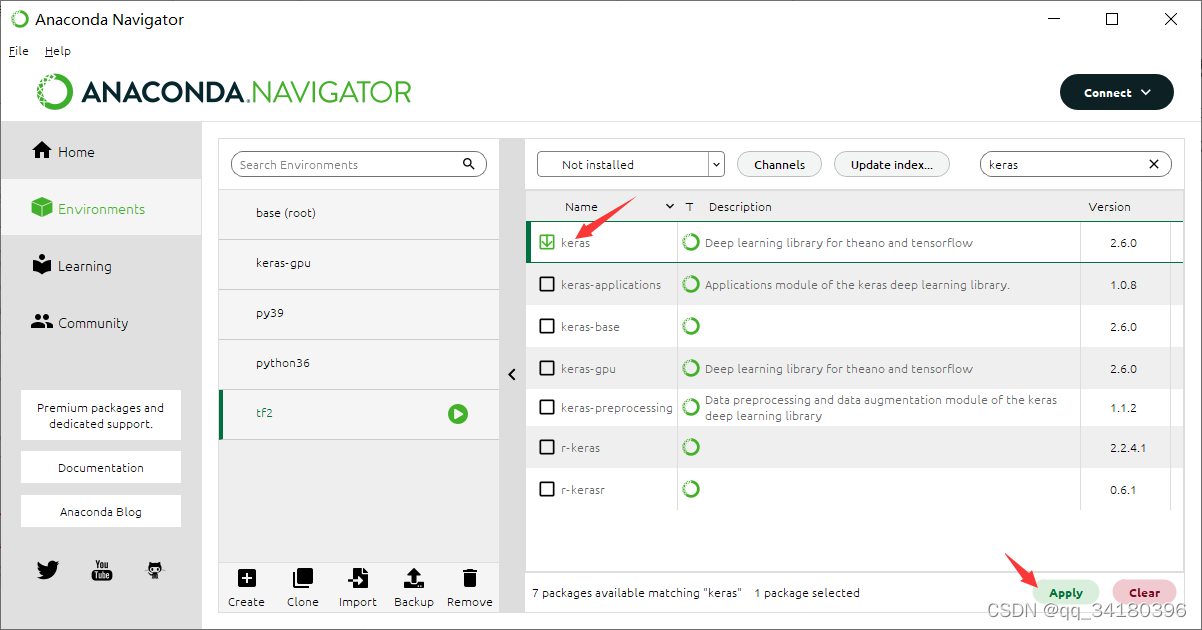The image size is (1202, 630).
Task: Click the loading circle icon in the r-keras row
Action: [690, 447]
